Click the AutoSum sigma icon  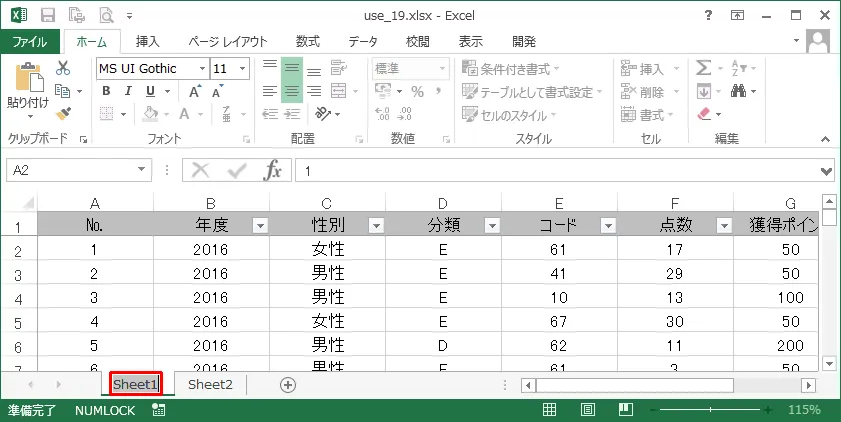coord(703,68)
